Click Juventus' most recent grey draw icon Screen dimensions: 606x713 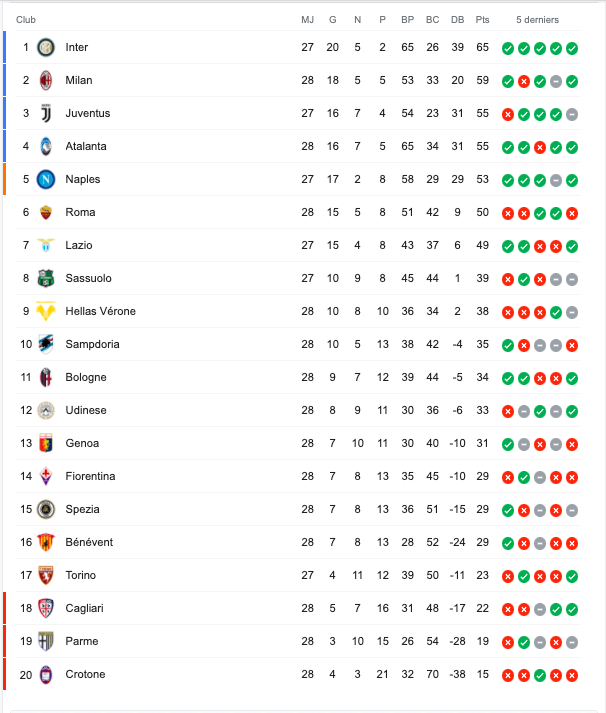tap(572, 114)
